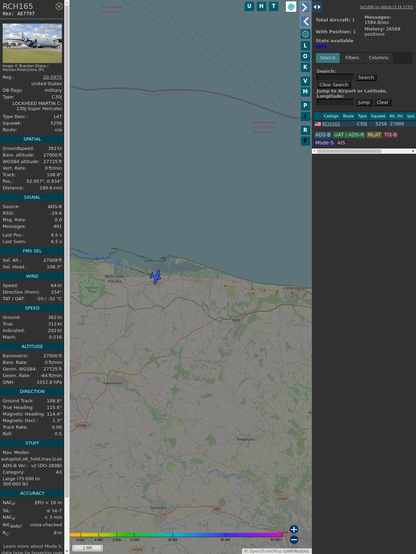This screenshot has width=416, height=554.
Task: Toggle the ADS-B source legend label
Action: (x=323, y=135)
